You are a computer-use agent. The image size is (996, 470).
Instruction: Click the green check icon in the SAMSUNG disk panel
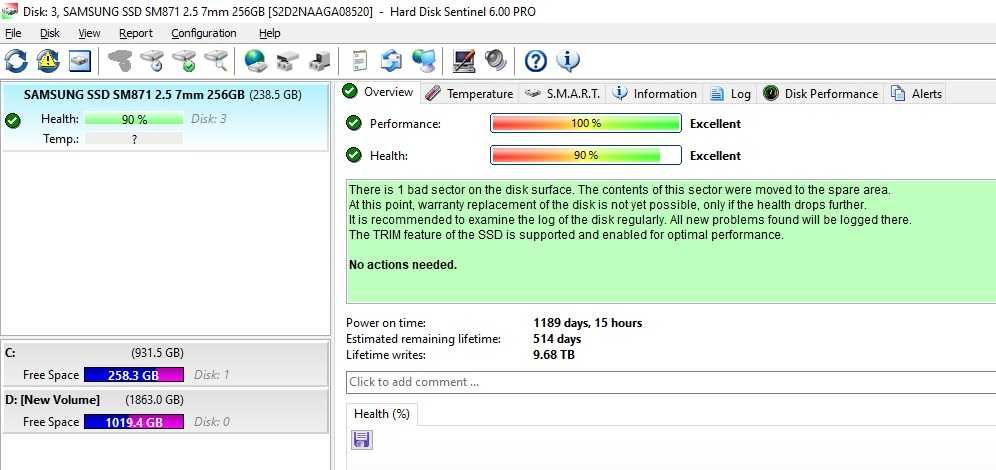[x=12, y=120]
